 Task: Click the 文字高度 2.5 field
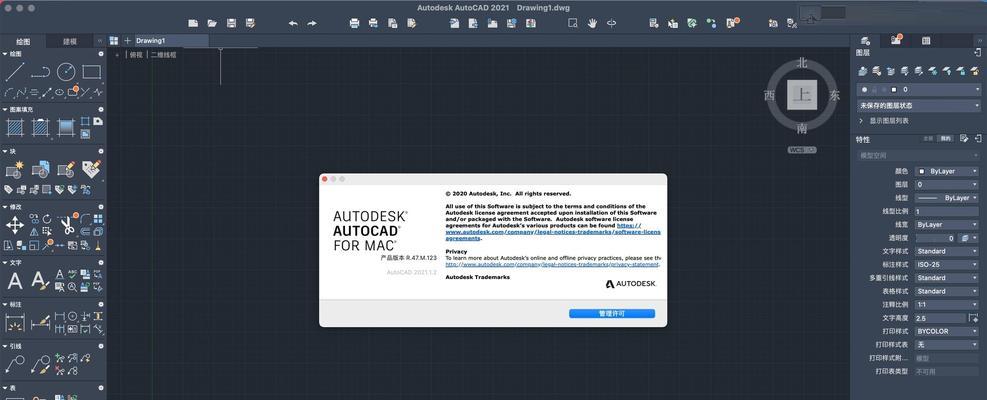click(940, 317)
